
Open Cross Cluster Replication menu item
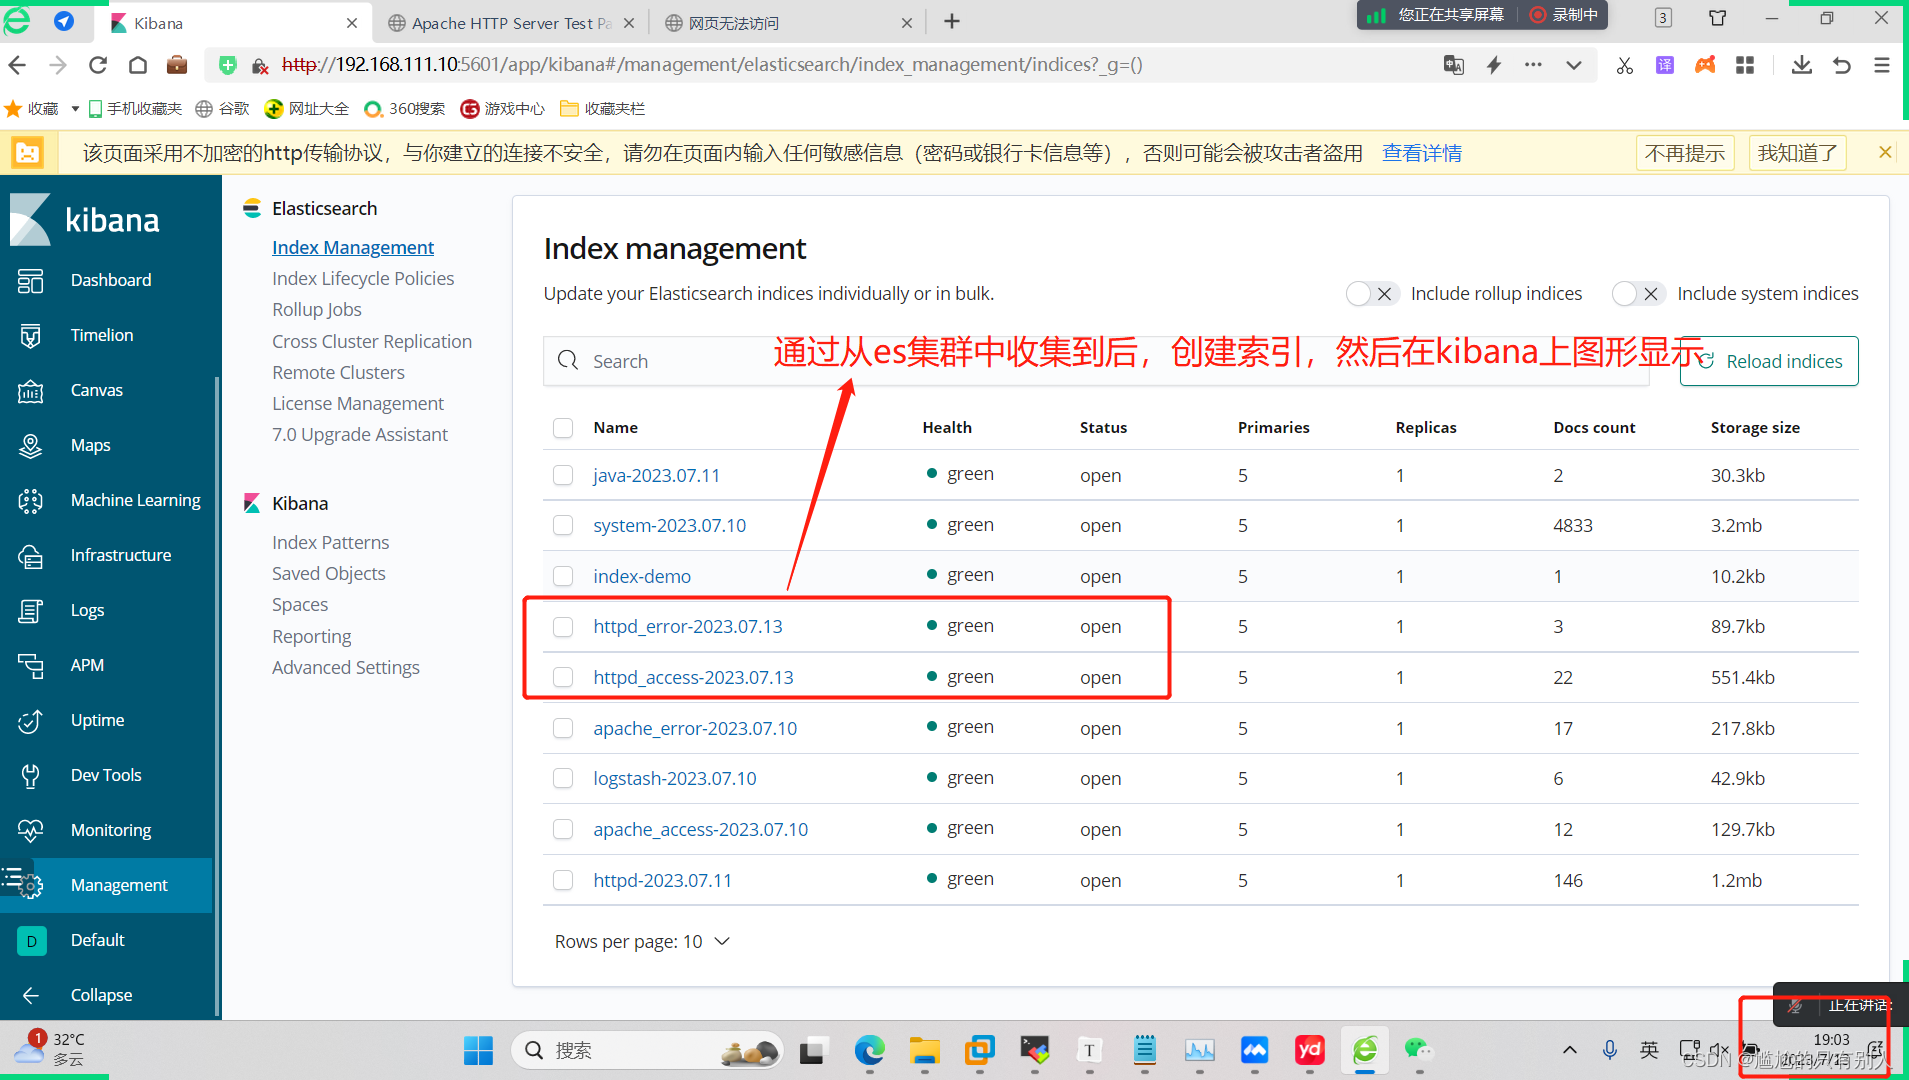(372, 342)
